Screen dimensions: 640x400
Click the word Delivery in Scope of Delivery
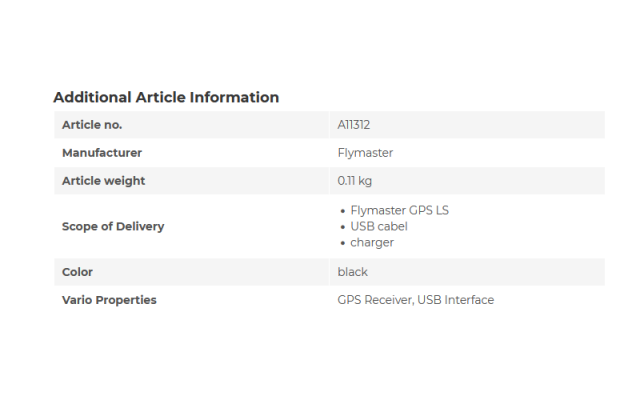[x=140, y=227]
